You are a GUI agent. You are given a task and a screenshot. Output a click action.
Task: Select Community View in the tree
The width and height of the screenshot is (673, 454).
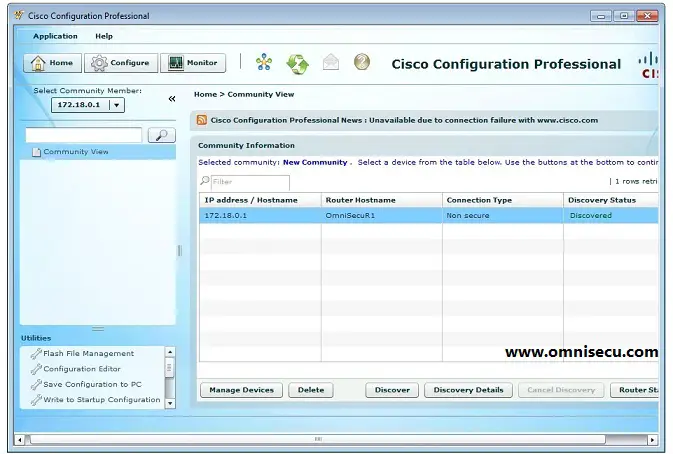click(98, 152)
